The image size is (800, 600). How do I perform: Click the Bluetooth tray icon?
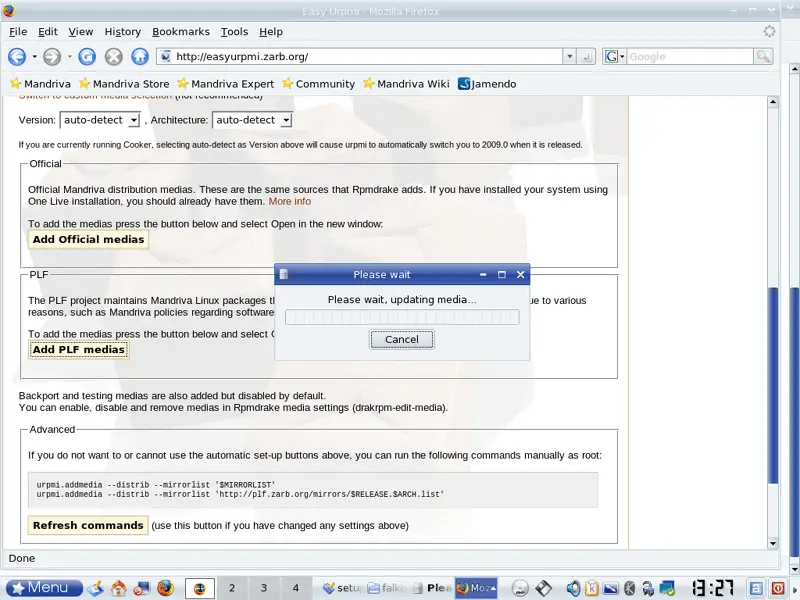(x=630, y=588)
